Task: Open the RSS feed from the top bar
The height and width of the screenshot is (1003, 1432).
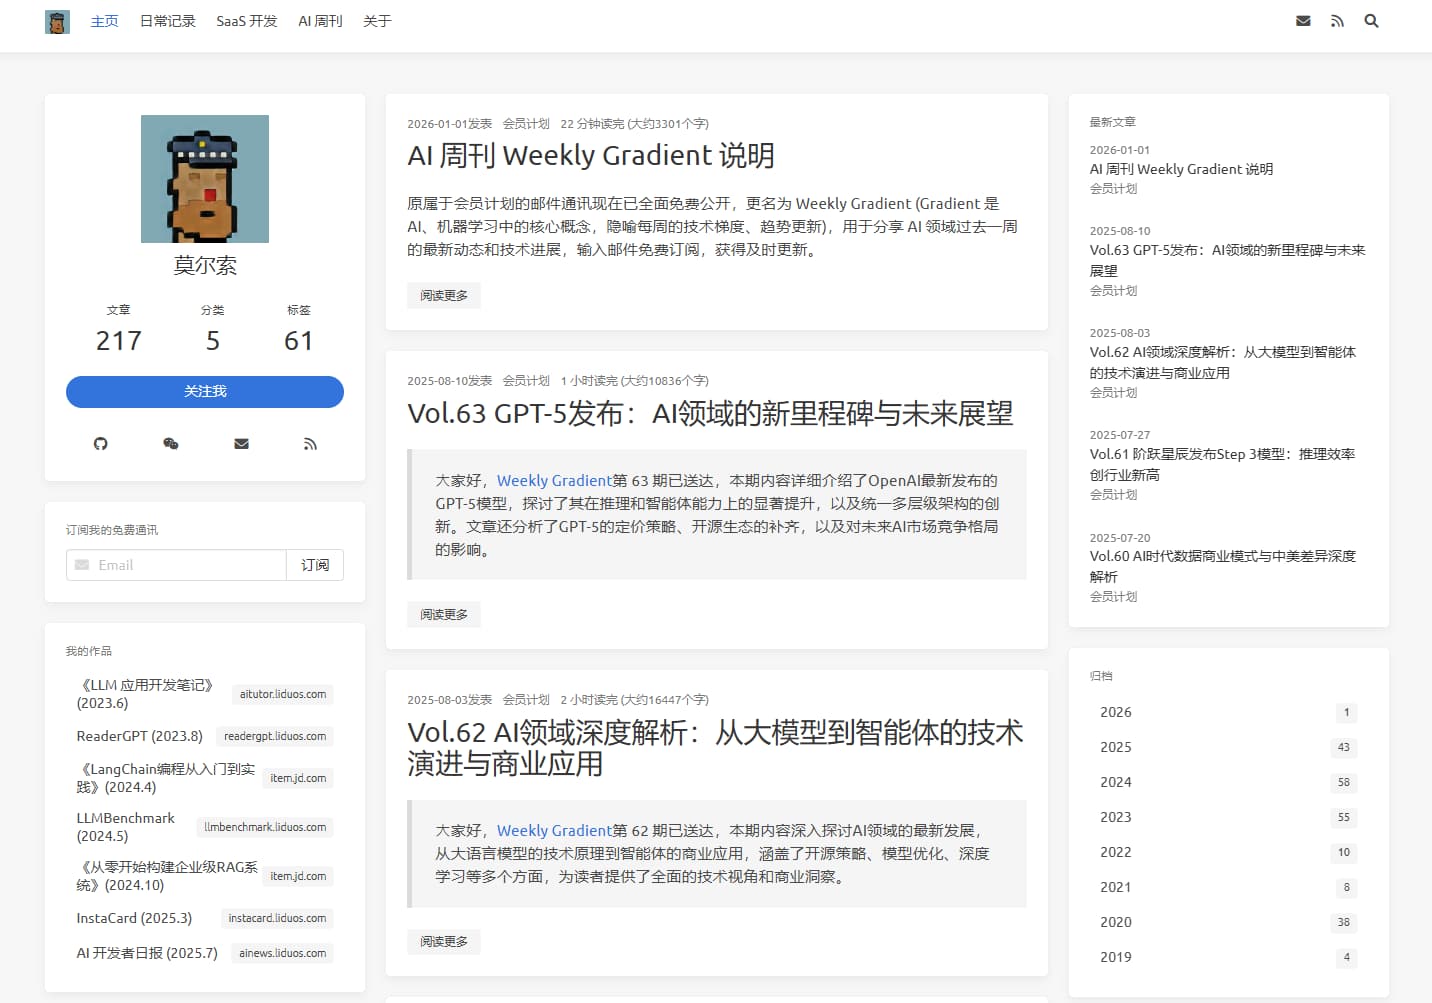Action: click(1337, 20)
